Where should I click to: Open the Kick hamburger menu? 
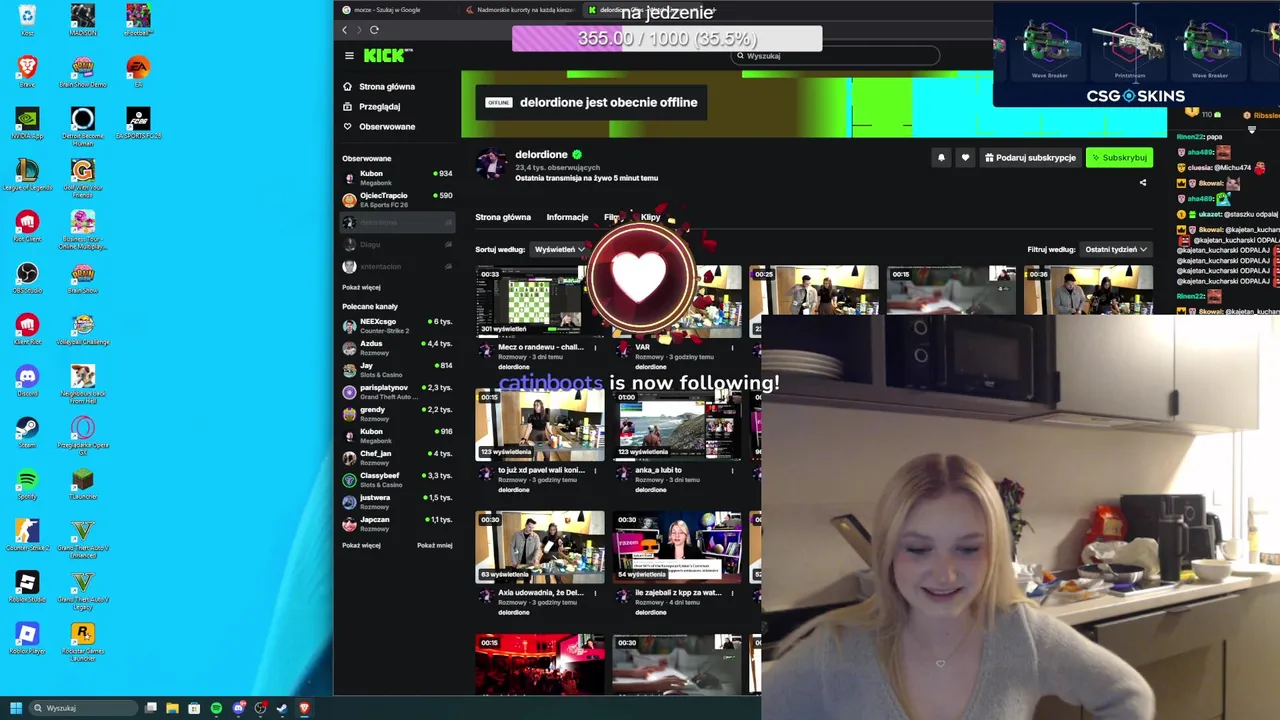[349, 56]
